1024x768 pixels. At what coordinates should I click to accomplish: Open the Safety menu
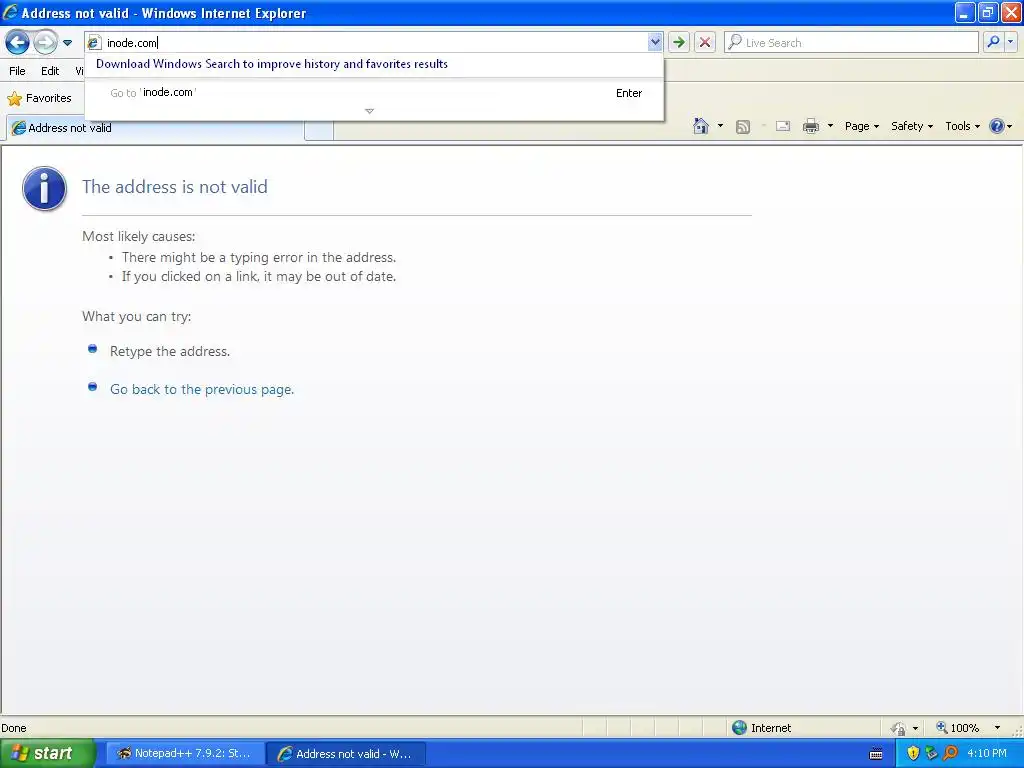(x=912, y=126)
